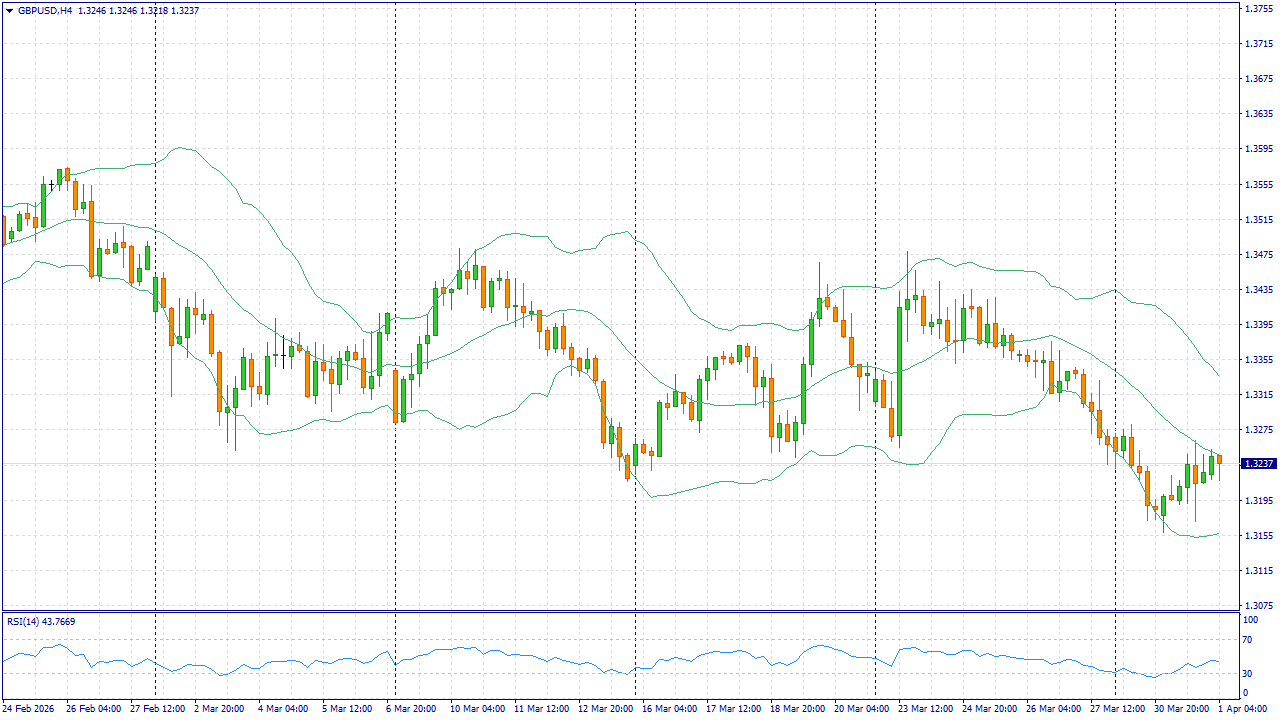The height and width of the screenshot is (720, 1280).
Task: Click the 1.3595 price axis label
Action: click(1257, 150)
